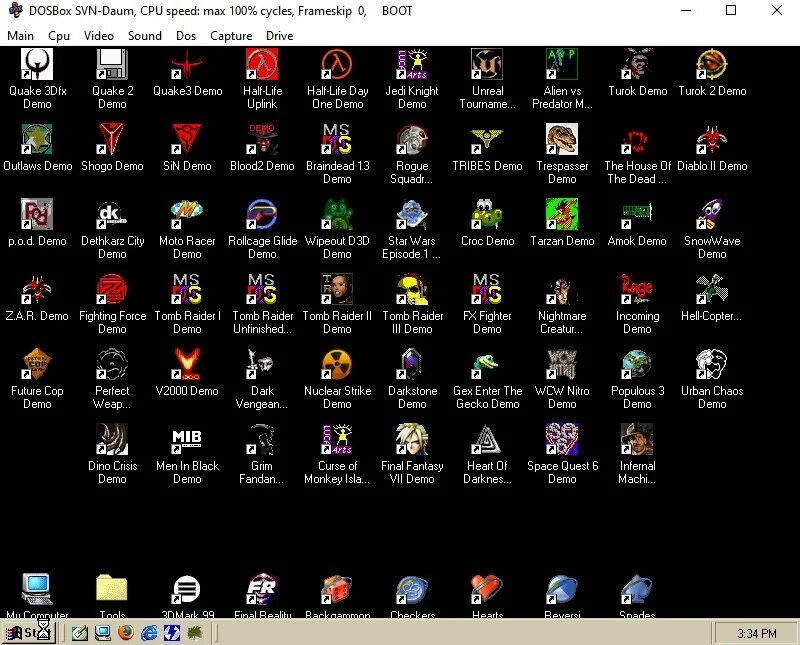
Task: Open the Blood2 Demo icon
Action: click(x=262, y=139)
